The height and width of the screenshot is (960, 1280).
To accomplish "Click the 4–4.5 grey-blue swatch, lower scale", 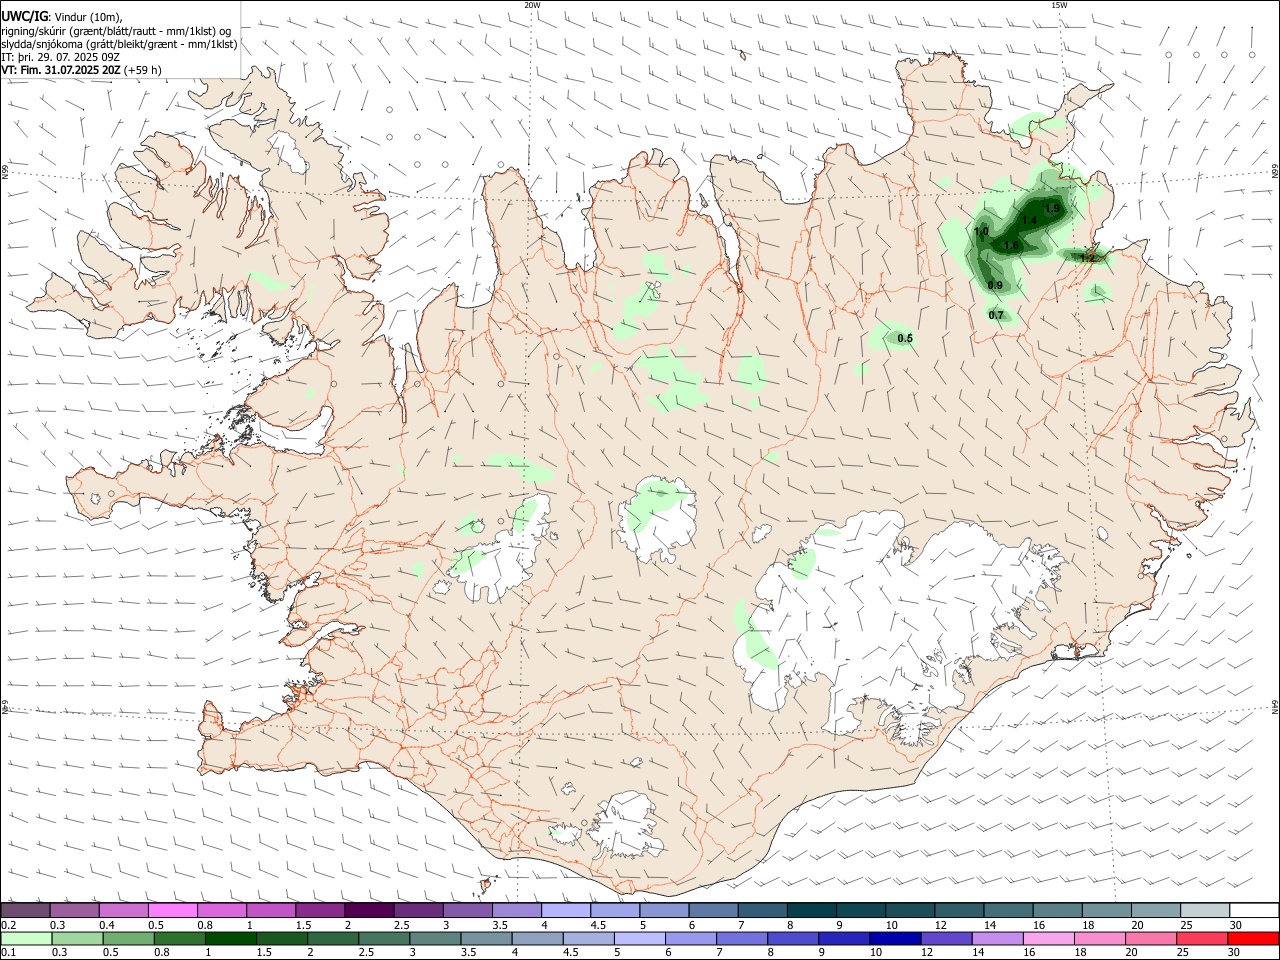I will pos(537,939).
